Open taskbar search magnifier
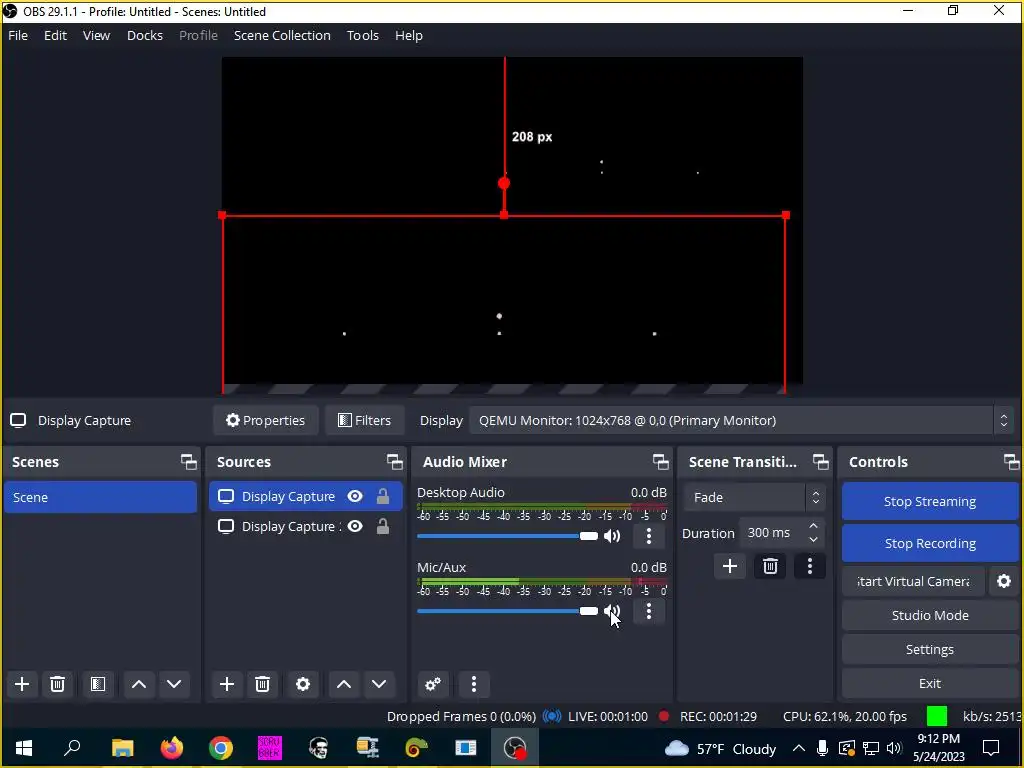Screen dimensions: 1024x768 pos(72,748)
